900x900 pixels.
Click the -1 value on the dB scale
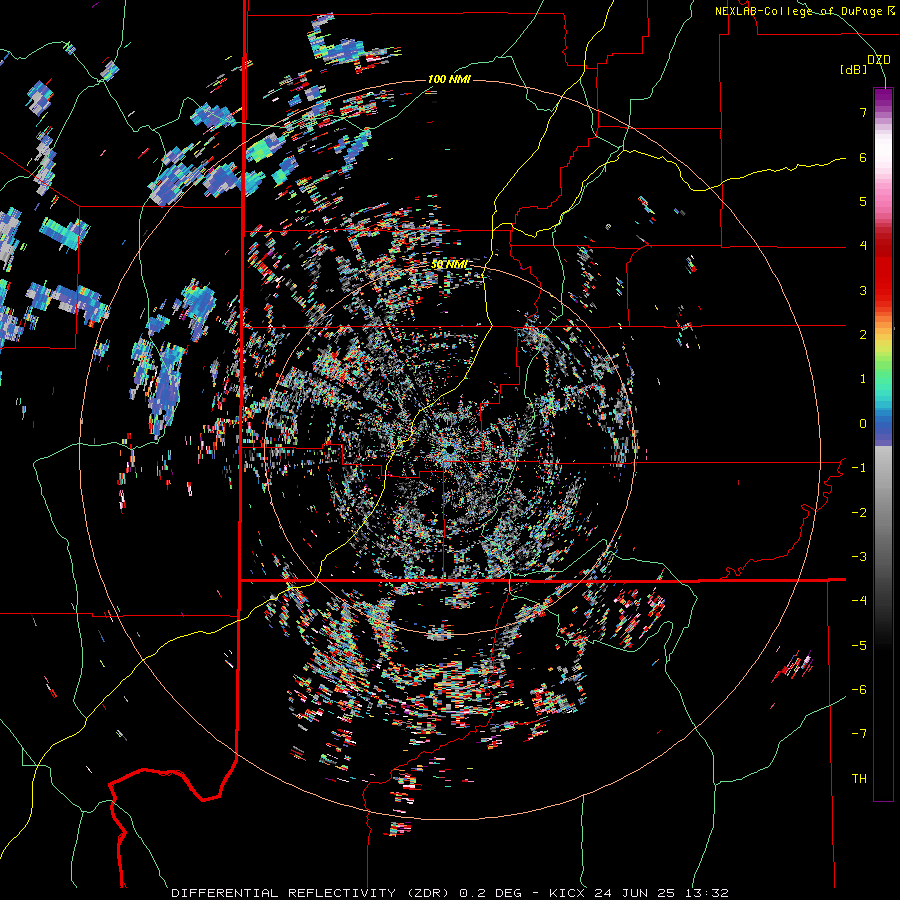coord(859,468)
